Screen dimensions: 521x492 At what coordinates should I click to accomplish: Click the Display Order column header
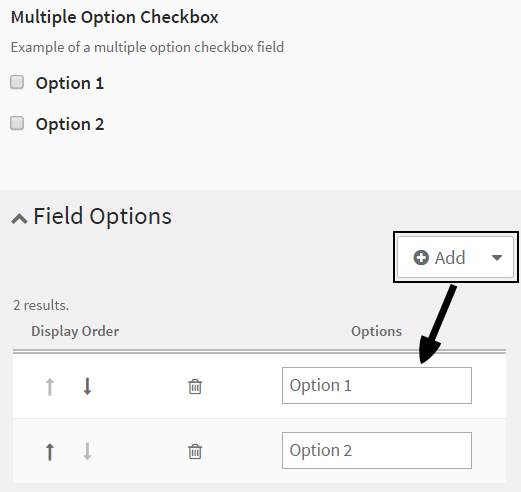pyautogui.click(x=75, y=331)
